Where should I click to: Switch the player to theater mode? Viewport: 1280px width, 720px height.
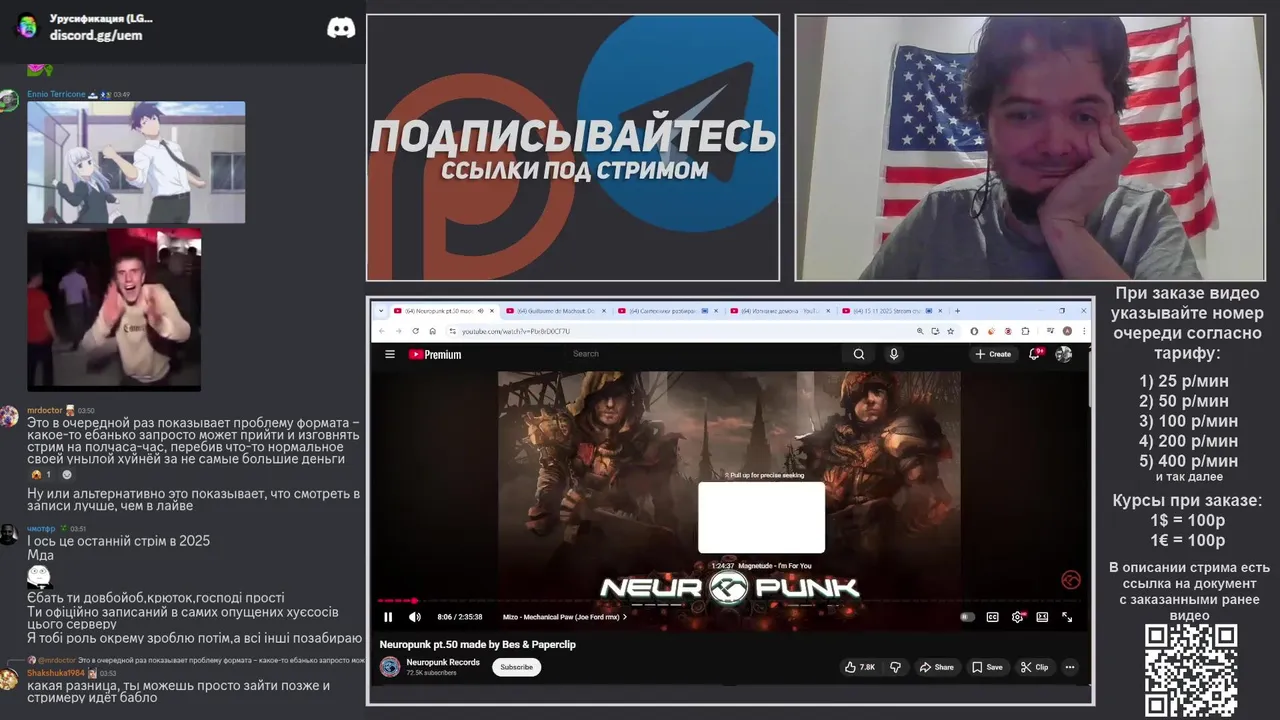click(x=1042, y=617)
